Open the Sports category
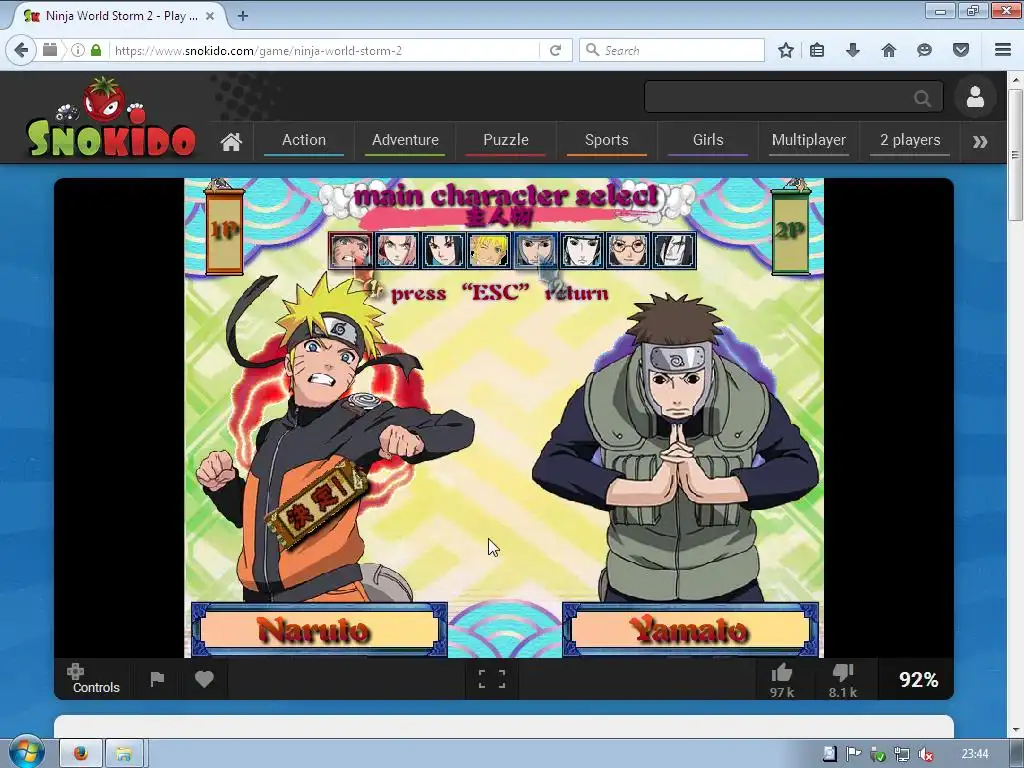Image resolution: width=1024 pixels, height=768 pixels. click(x=607, y=140)
